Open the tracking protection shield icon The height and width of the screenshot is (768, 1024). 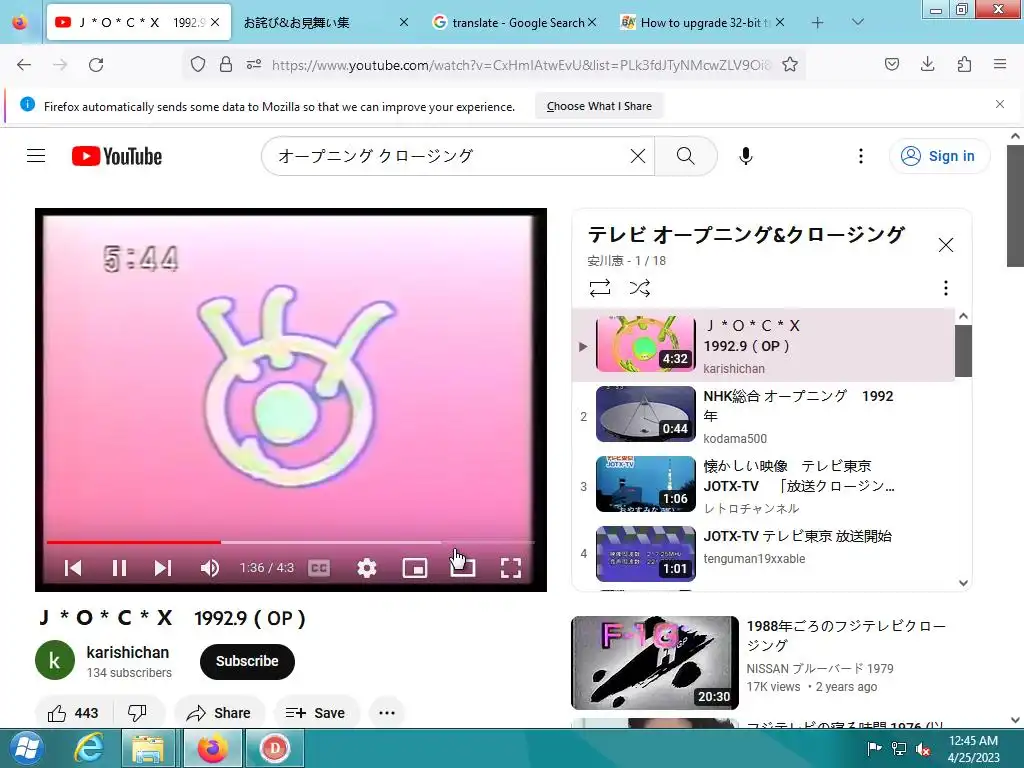click(x=198, y=64)
